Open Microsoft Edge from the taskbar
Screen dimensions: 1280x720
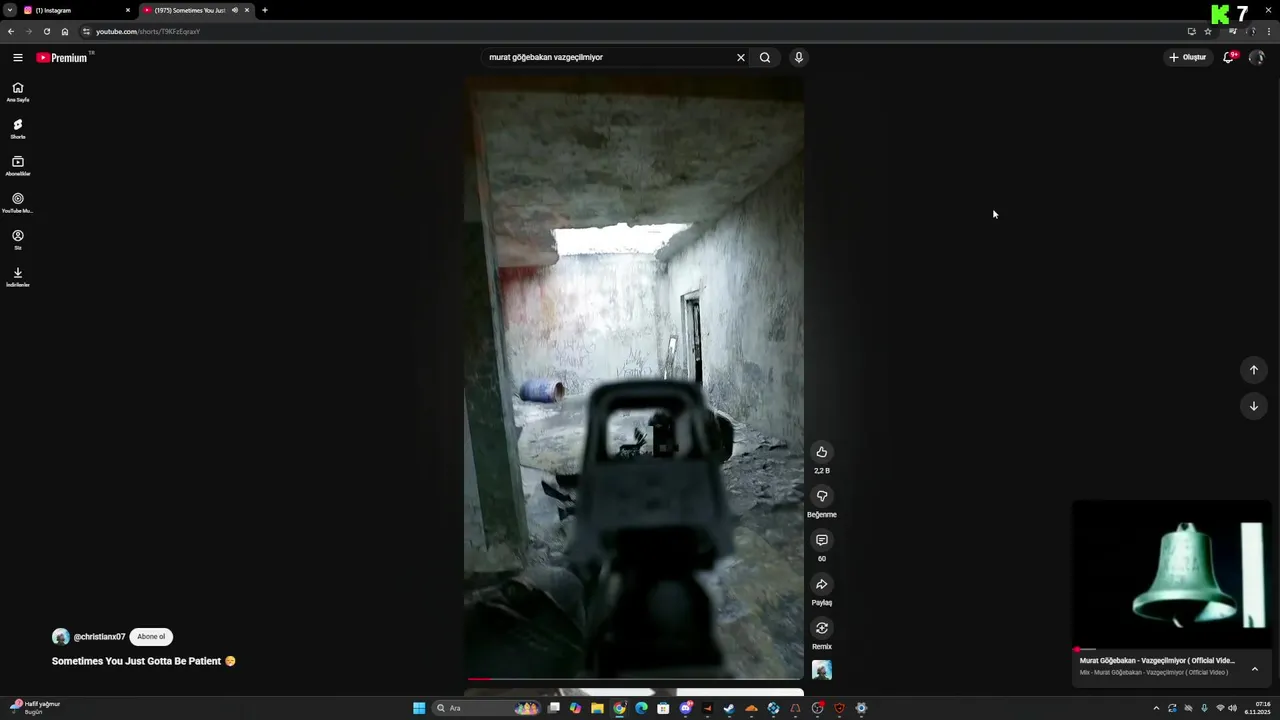[641, 708]
